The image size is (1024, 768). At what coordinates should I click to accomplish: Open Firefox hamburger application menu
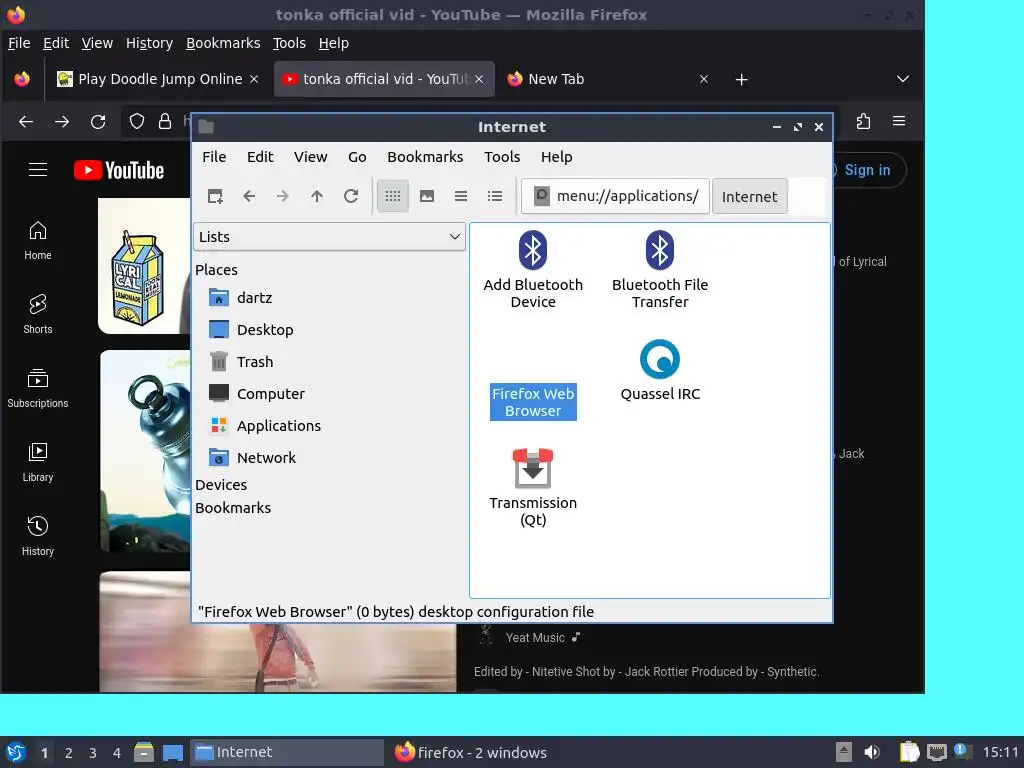[899, 121]
